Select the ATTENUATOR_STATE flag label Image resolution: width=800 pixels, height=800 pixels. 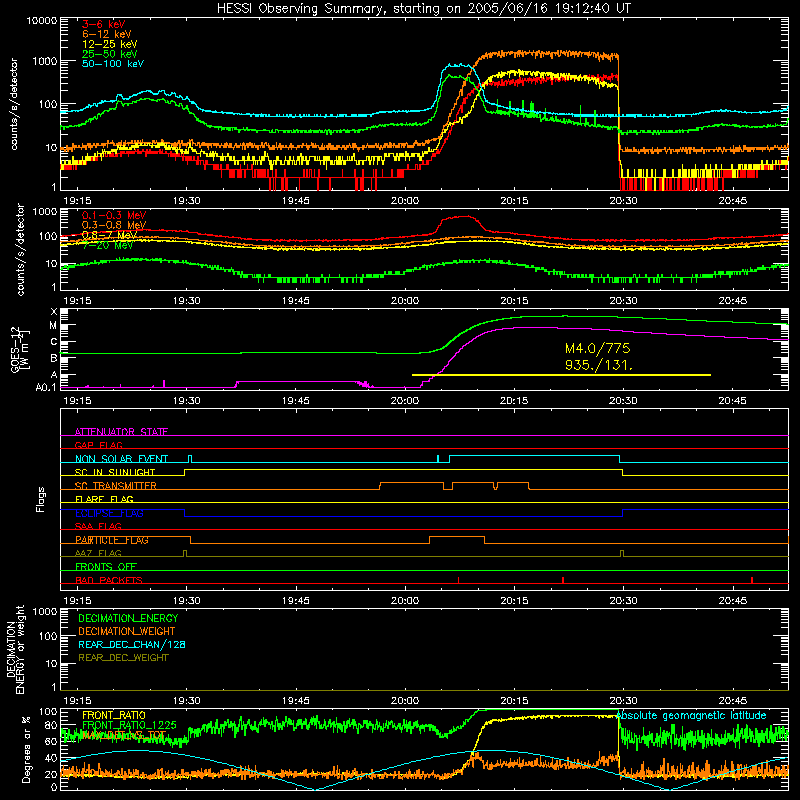click(121, 432)
